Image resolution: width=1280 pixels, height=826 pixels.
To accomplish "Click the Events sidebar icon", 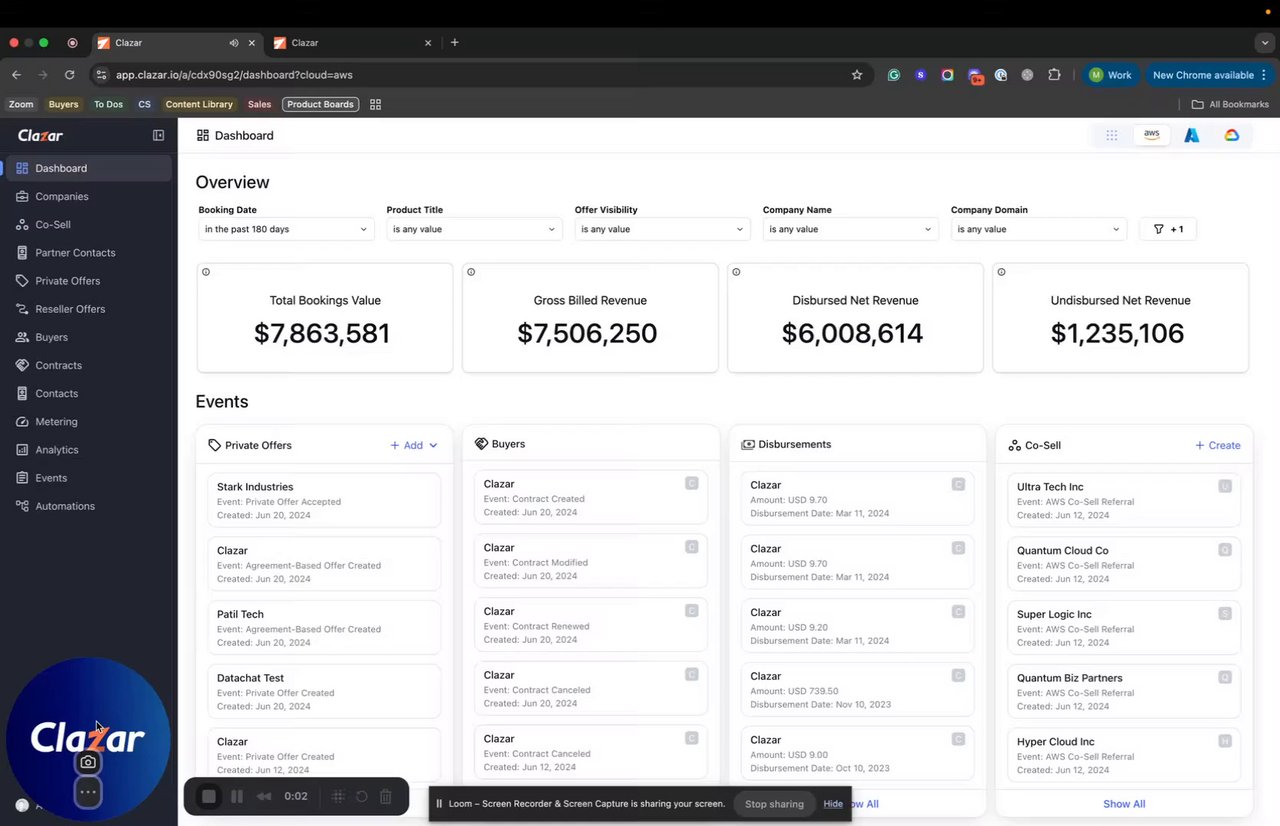I will tap(22, 478).
